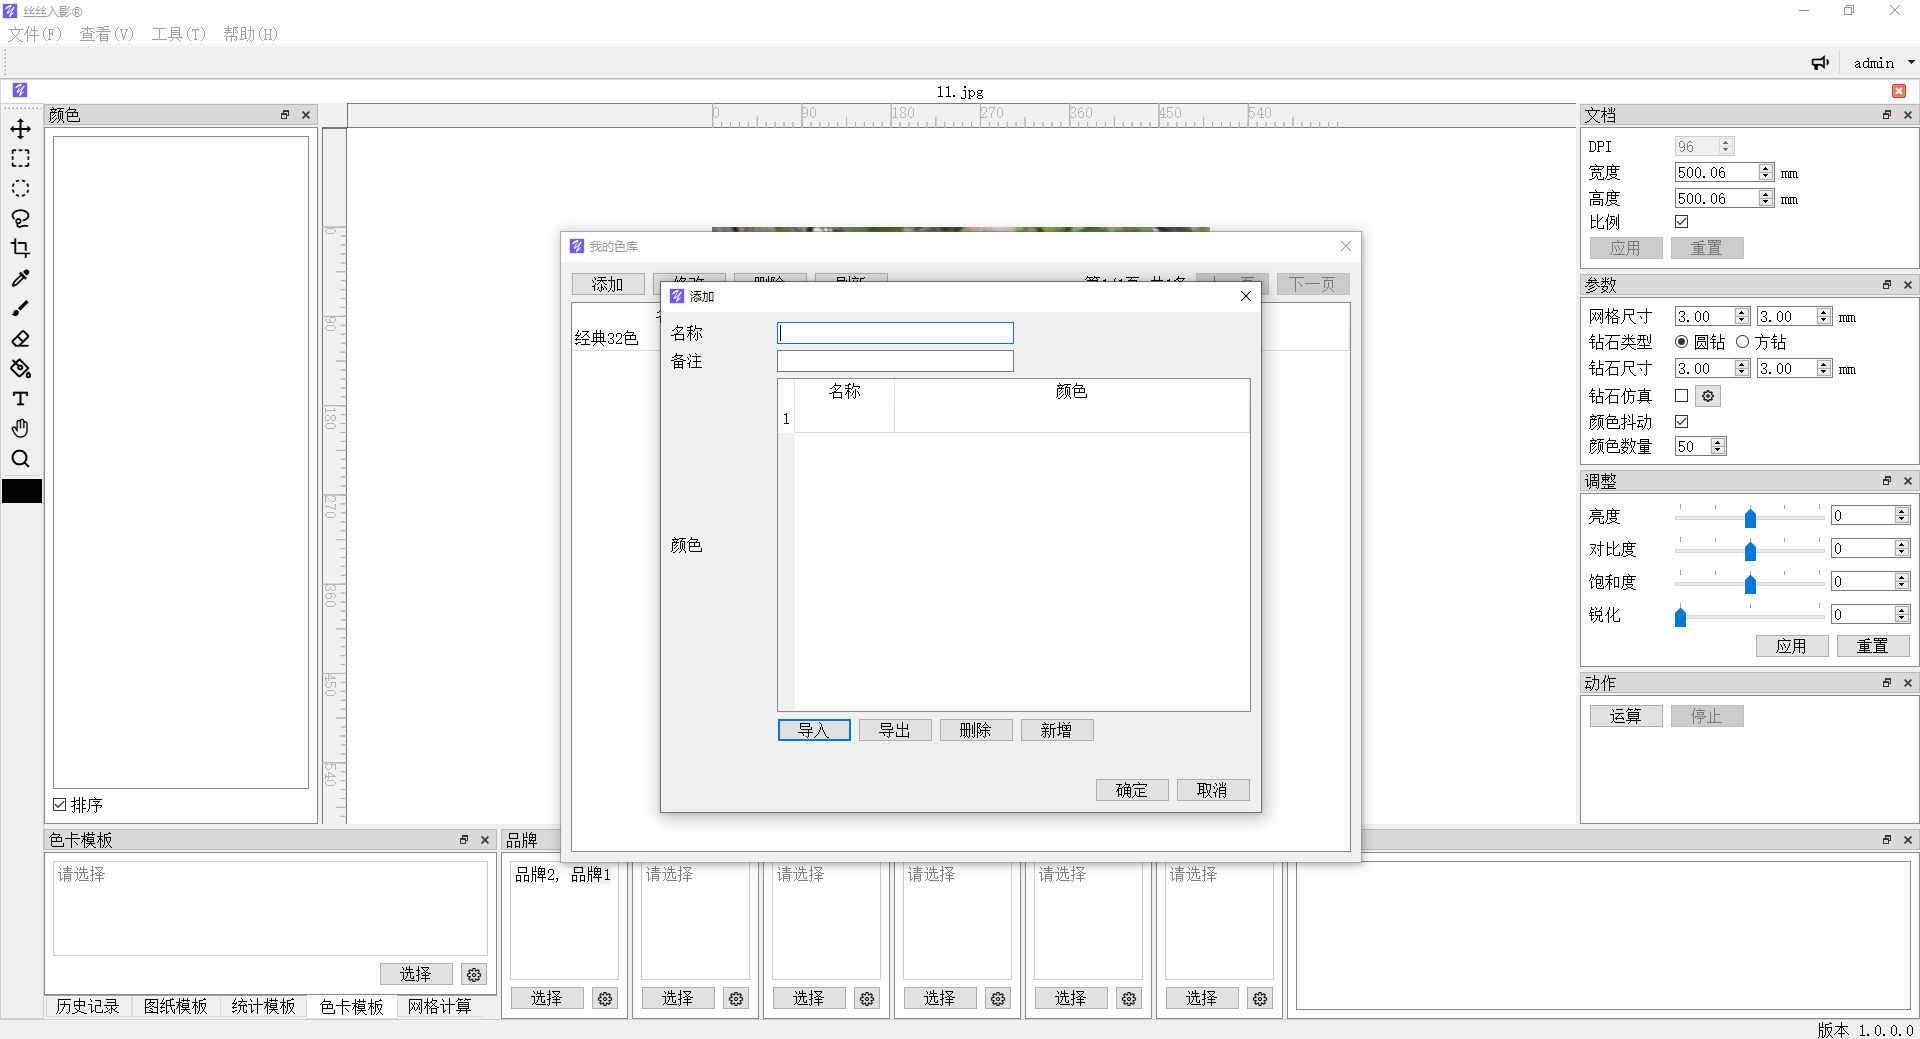Click the 导入 button
1920x1039 pixels.
813,731
